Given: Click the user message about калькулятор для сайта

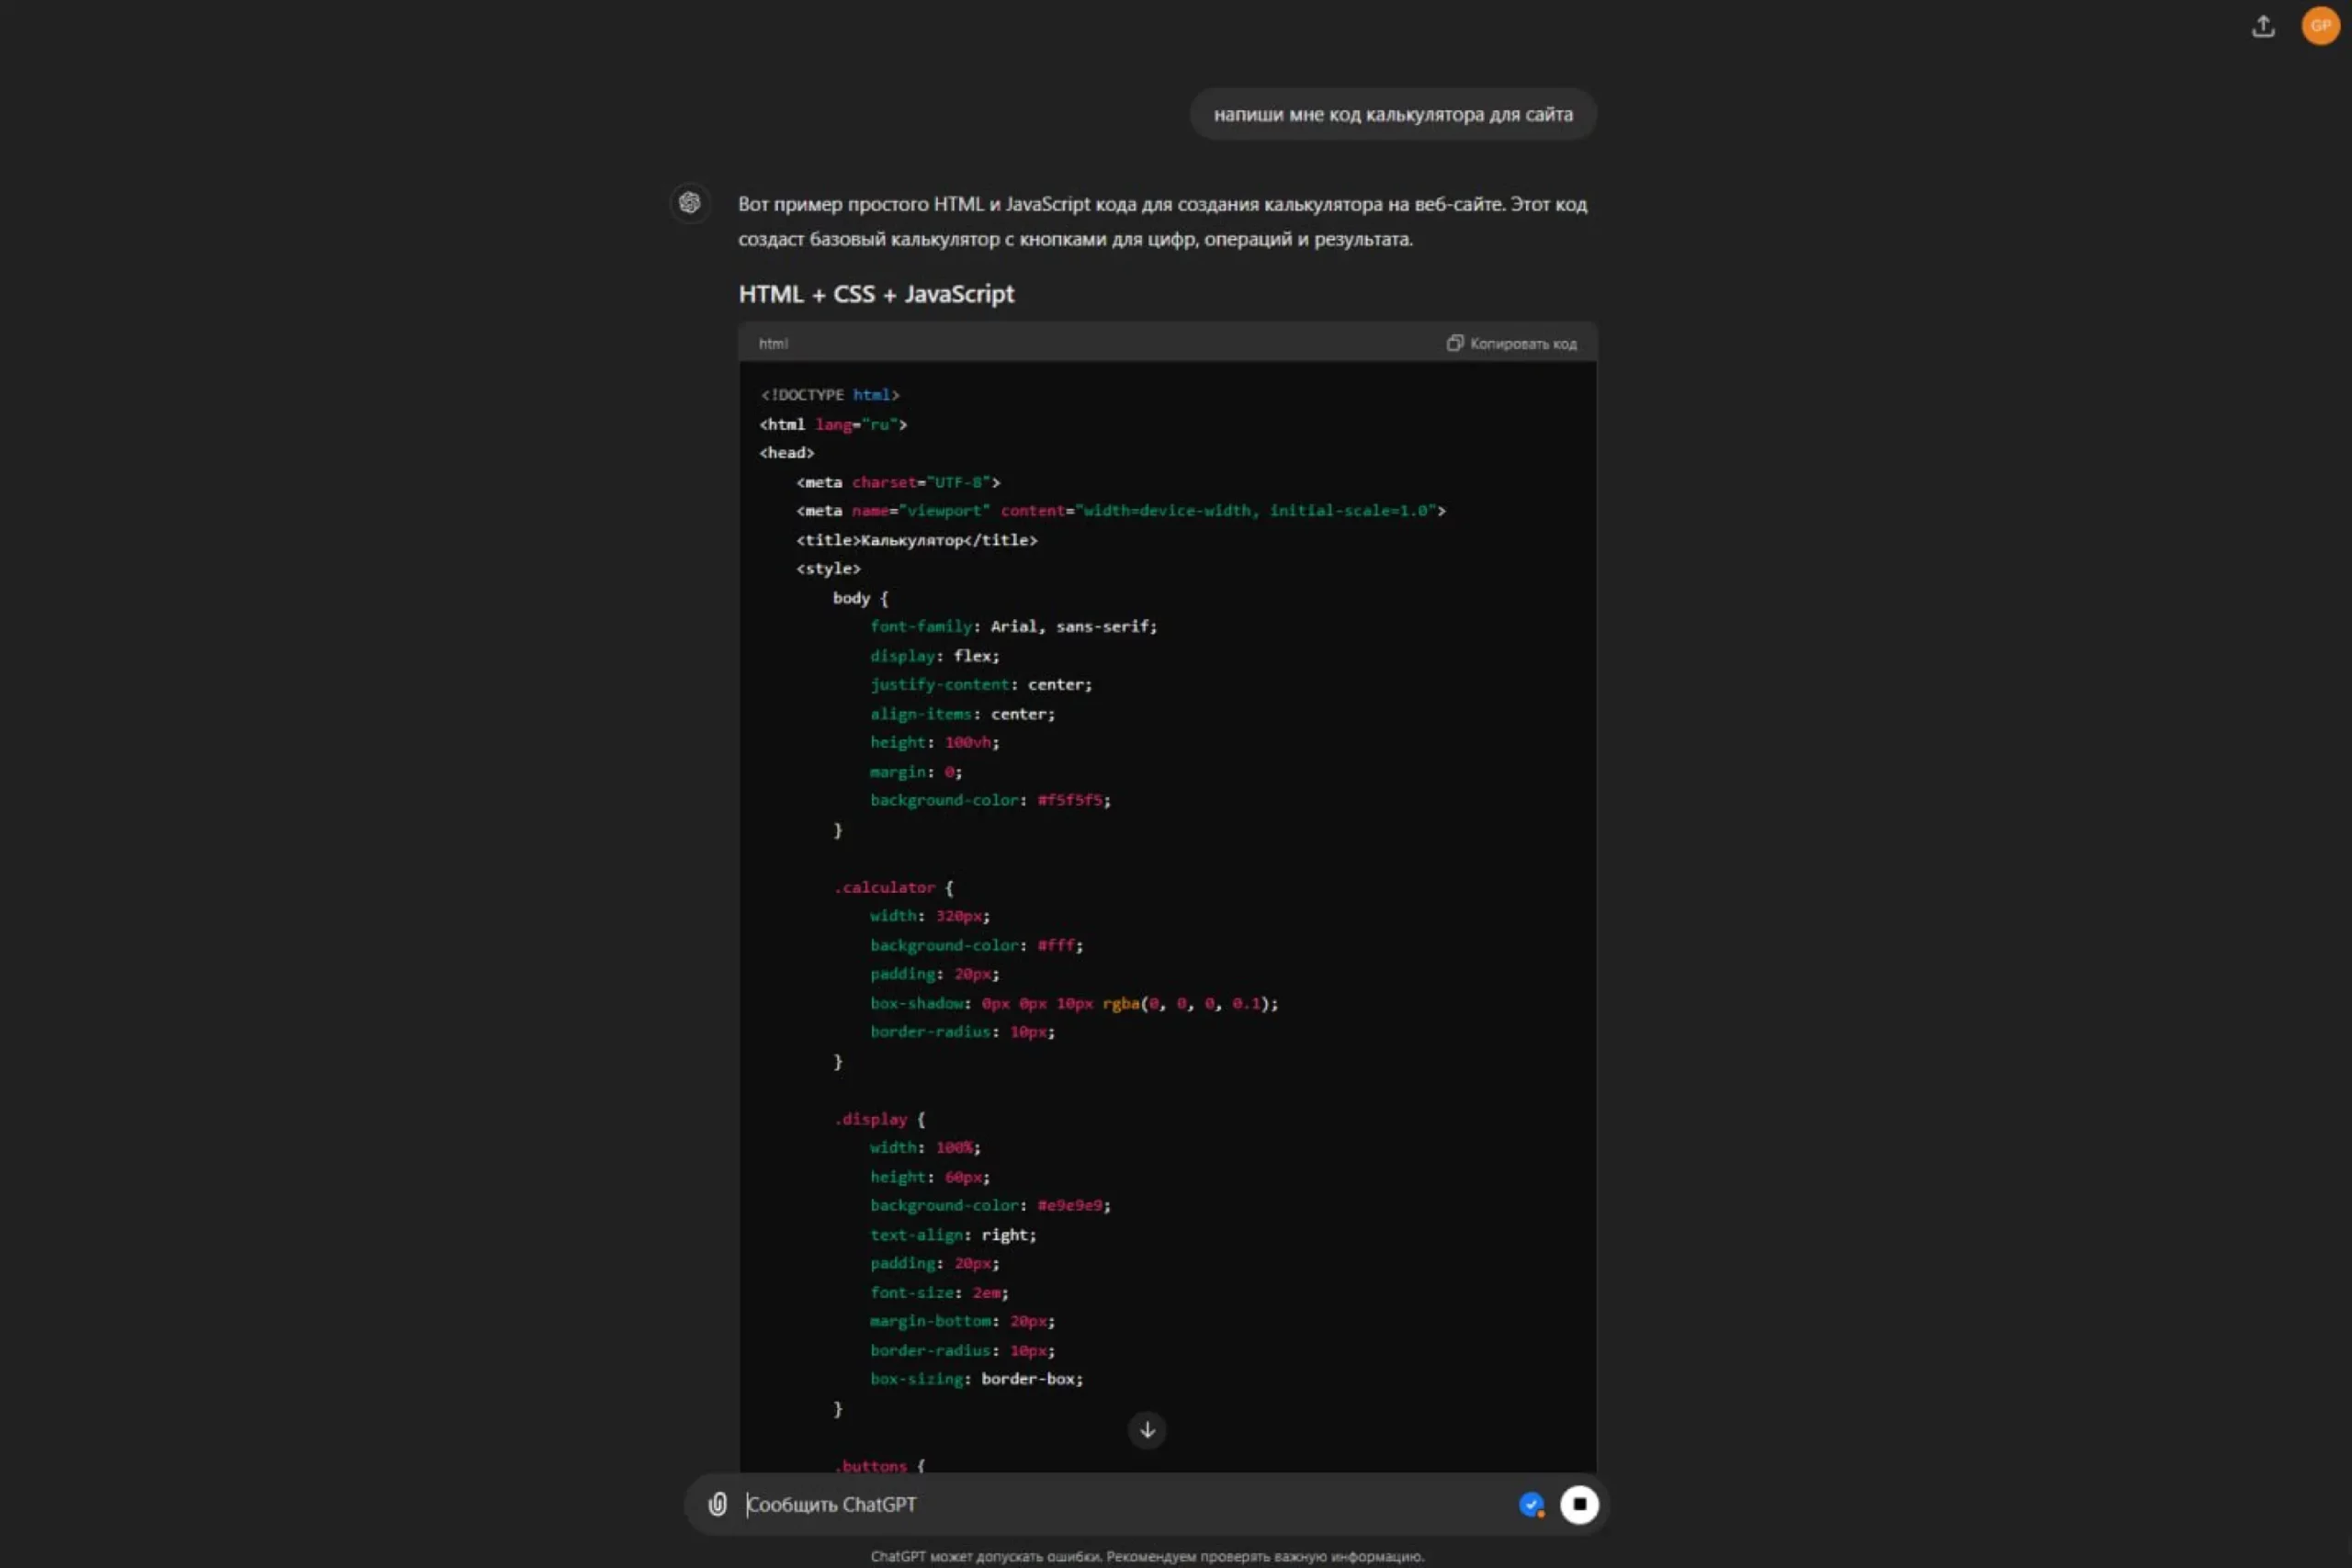Looking at the screenshot, I should [1392, 115].
